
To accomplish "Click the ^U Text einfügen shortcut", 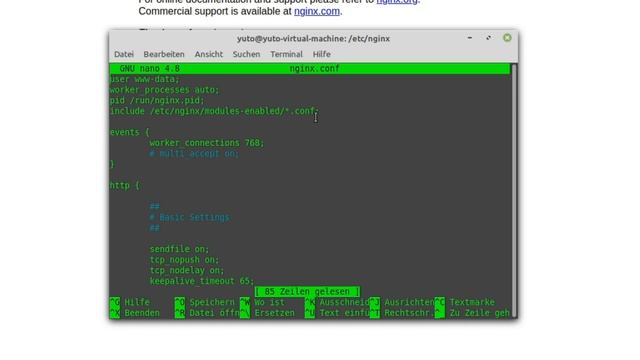I will 337,313.
